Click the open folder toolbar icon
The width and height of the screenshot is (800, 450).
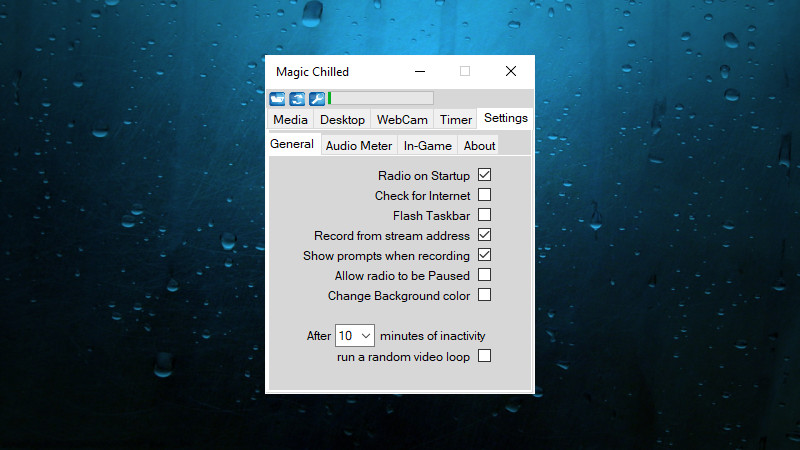coord(278,98)
